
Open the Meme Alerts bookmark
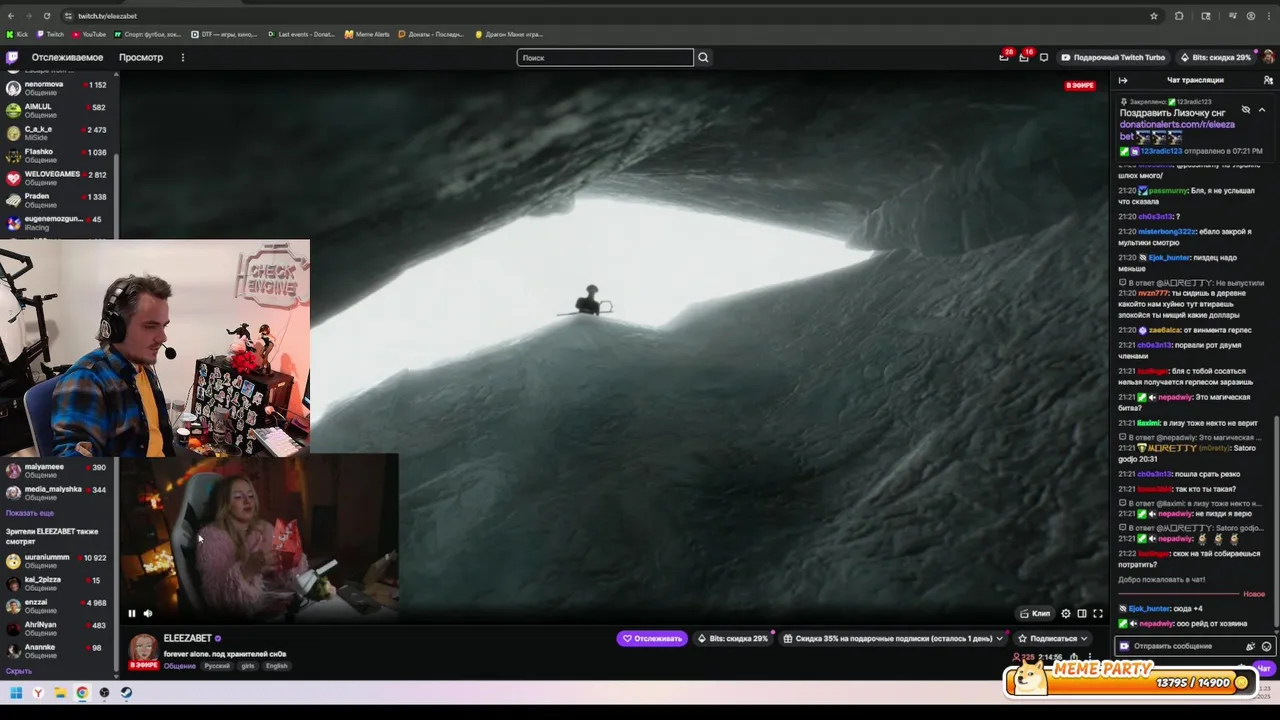pos(367,34)
